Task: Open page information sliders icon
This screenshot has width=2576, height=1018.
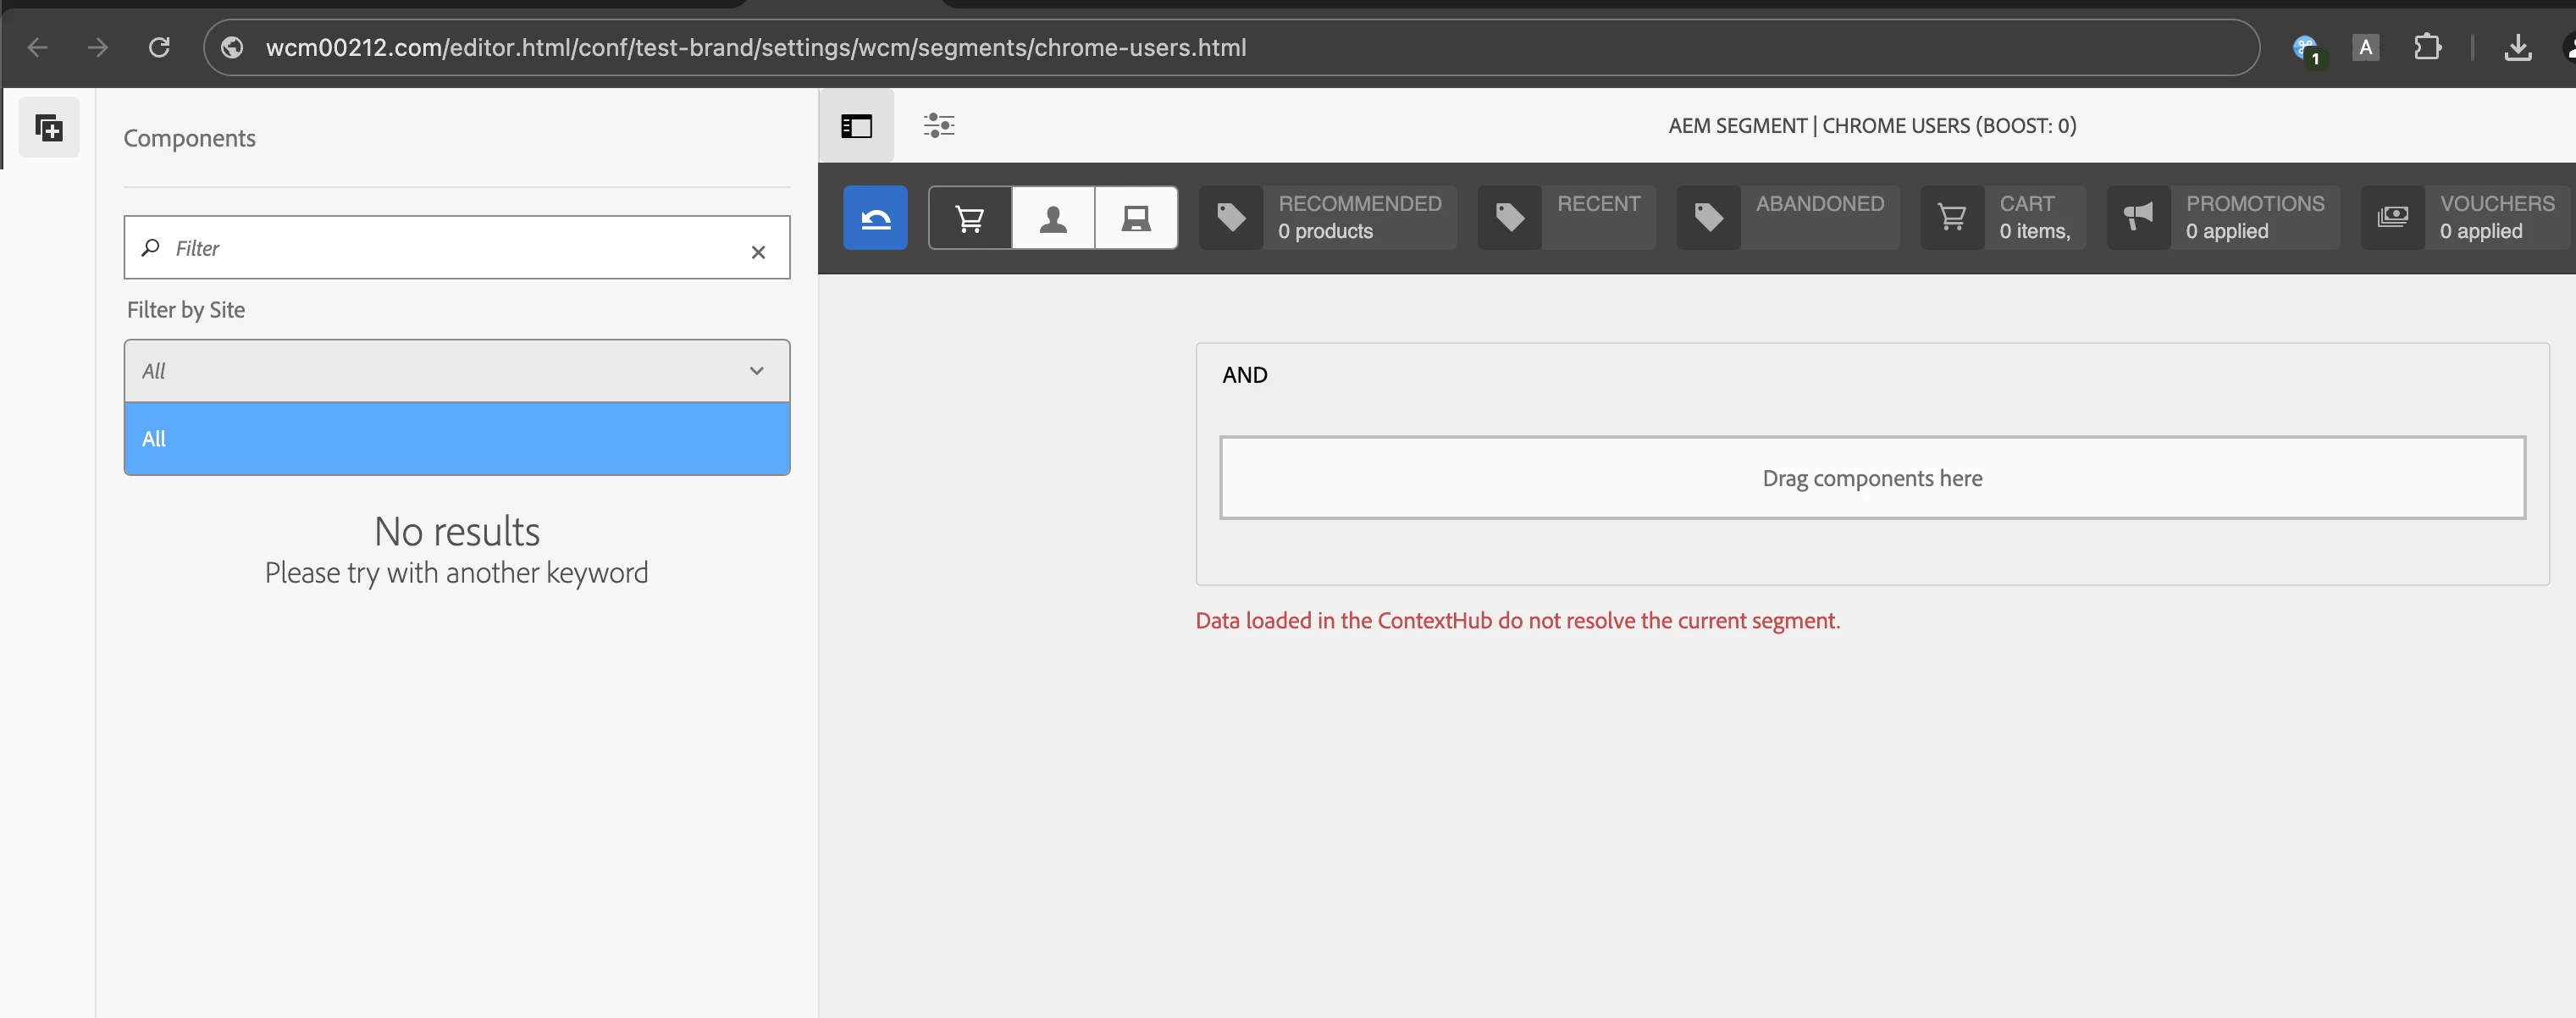Action: click(938, 126)
